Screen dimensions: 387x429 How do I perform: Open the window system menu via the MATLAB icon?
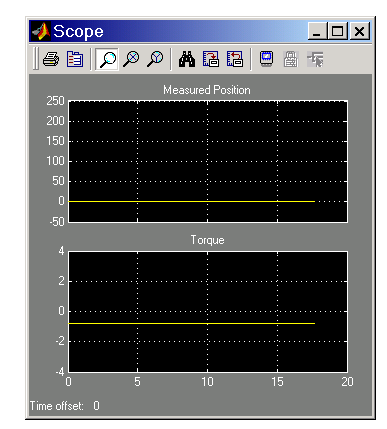[x=41, y=31]
